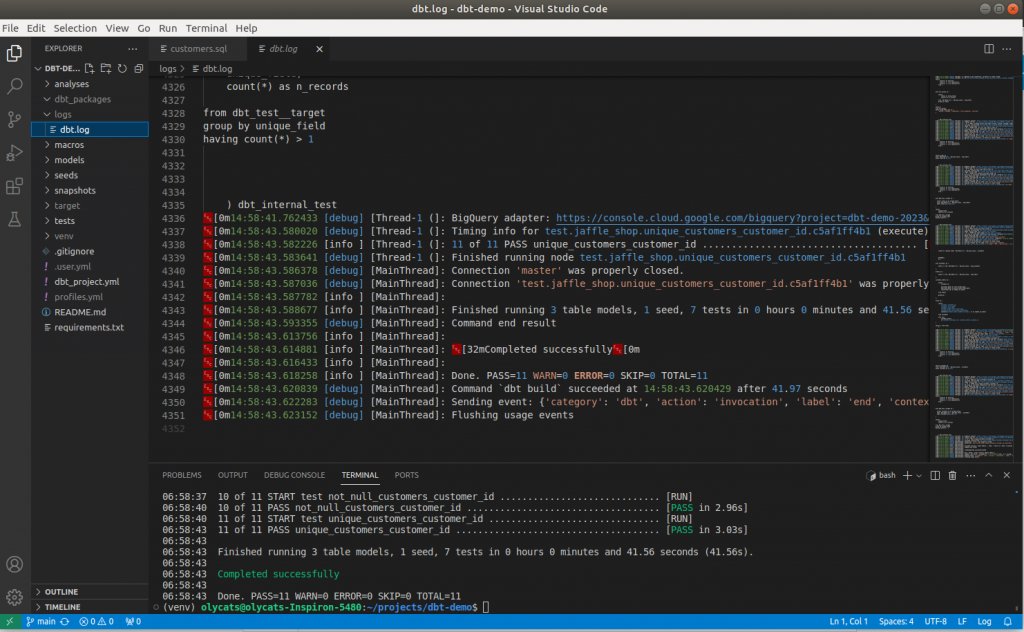Click the editor minimap overview
Screen dimensions: 1024x632
tap(973, 268)
